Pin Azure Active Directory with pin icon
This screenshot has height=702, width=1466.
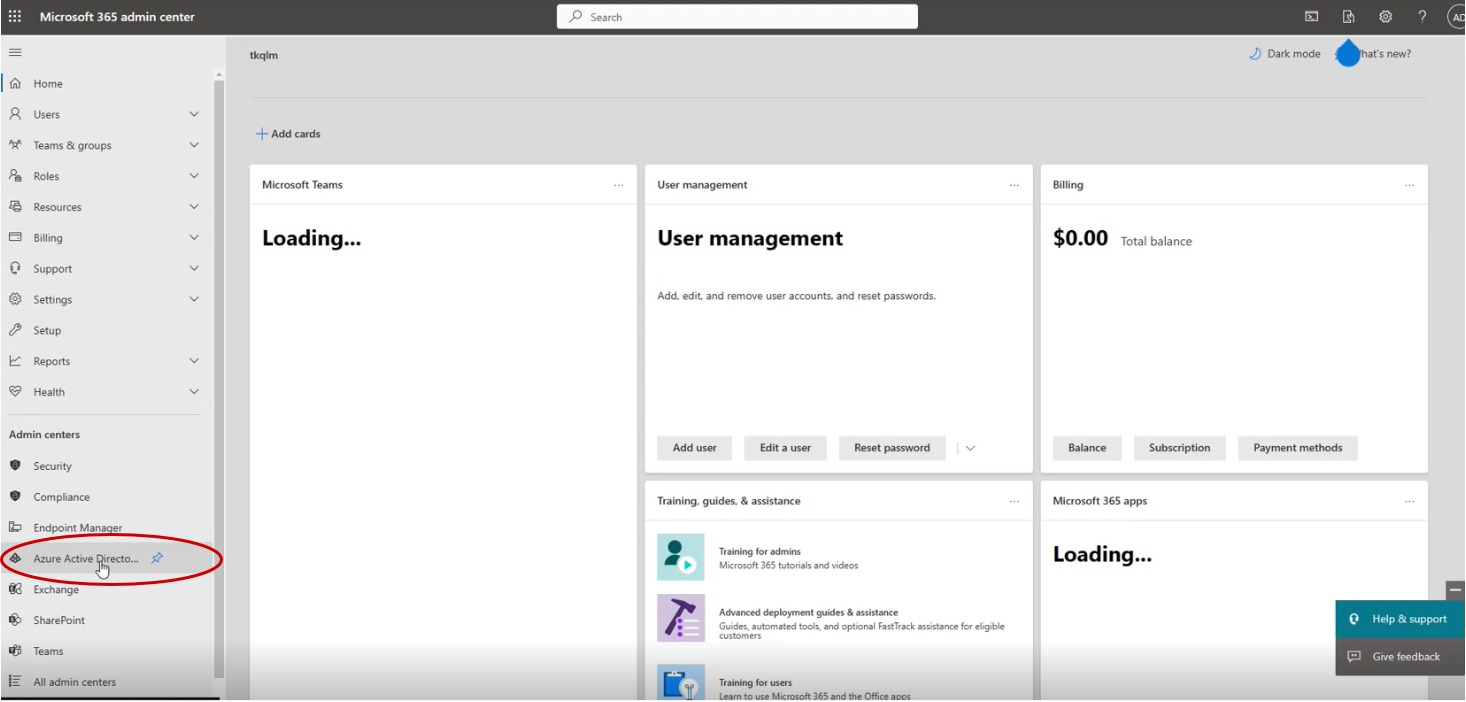[x=157, y=558]
